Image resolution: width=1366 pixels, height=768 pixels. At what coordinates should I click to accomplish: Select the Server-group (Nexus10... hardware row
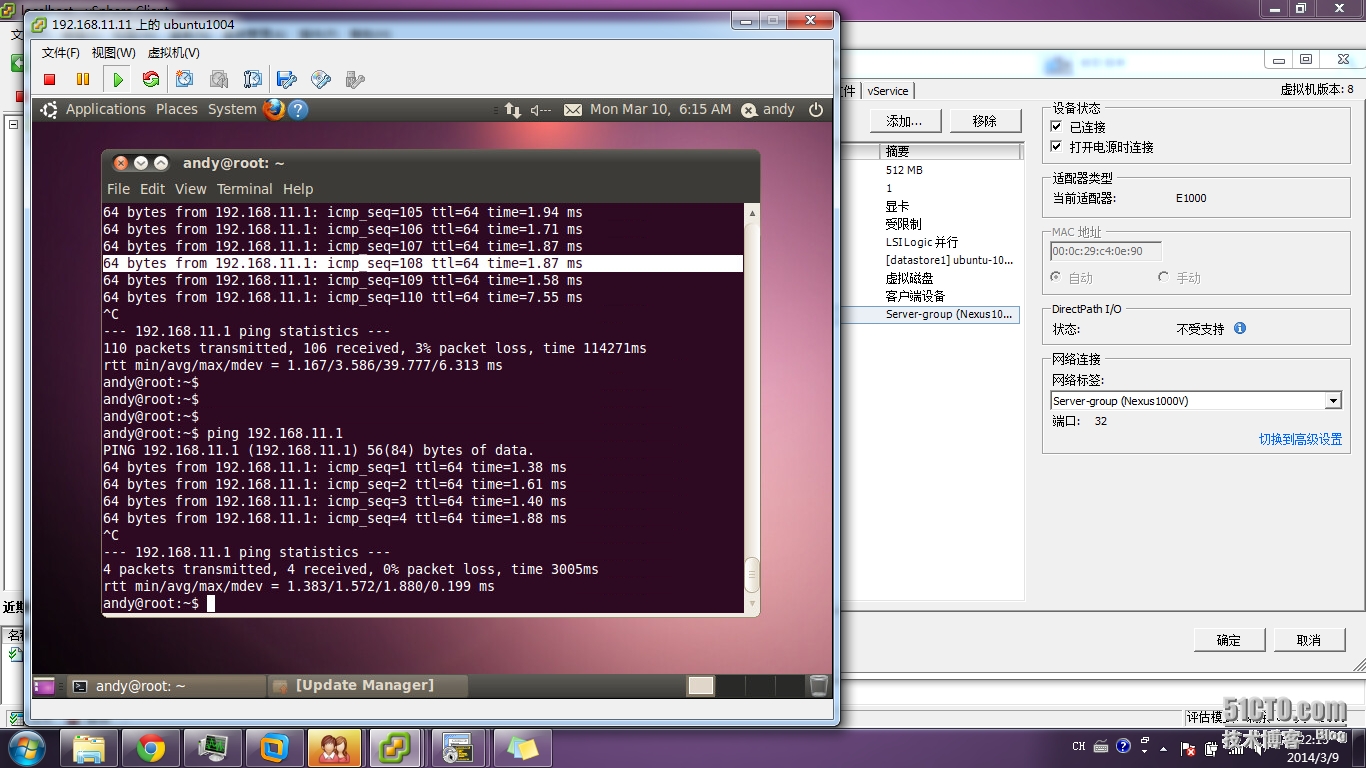(932, 314)
